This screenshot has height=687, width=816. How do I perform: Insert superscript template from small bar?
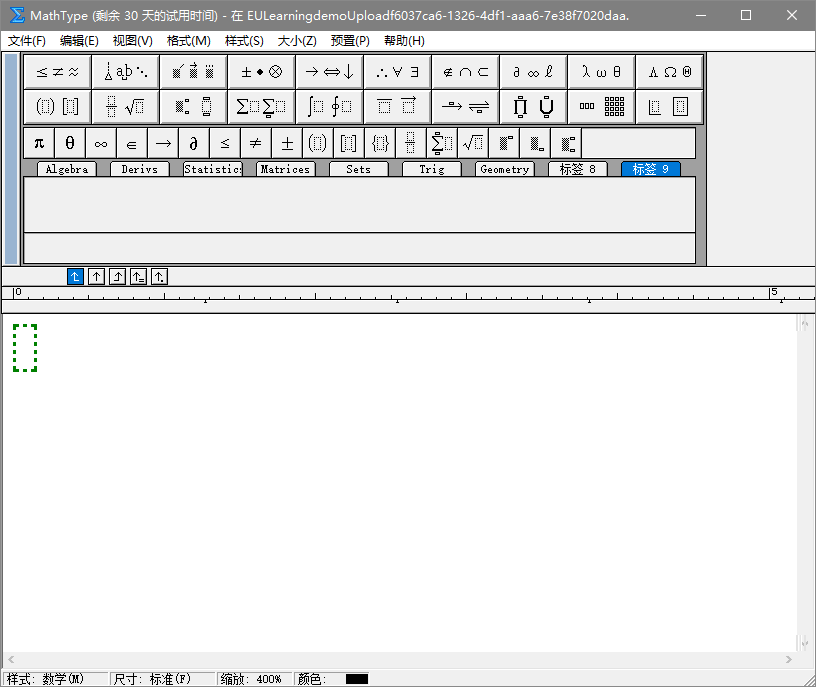pyautogui.click(x=504, y=143)
